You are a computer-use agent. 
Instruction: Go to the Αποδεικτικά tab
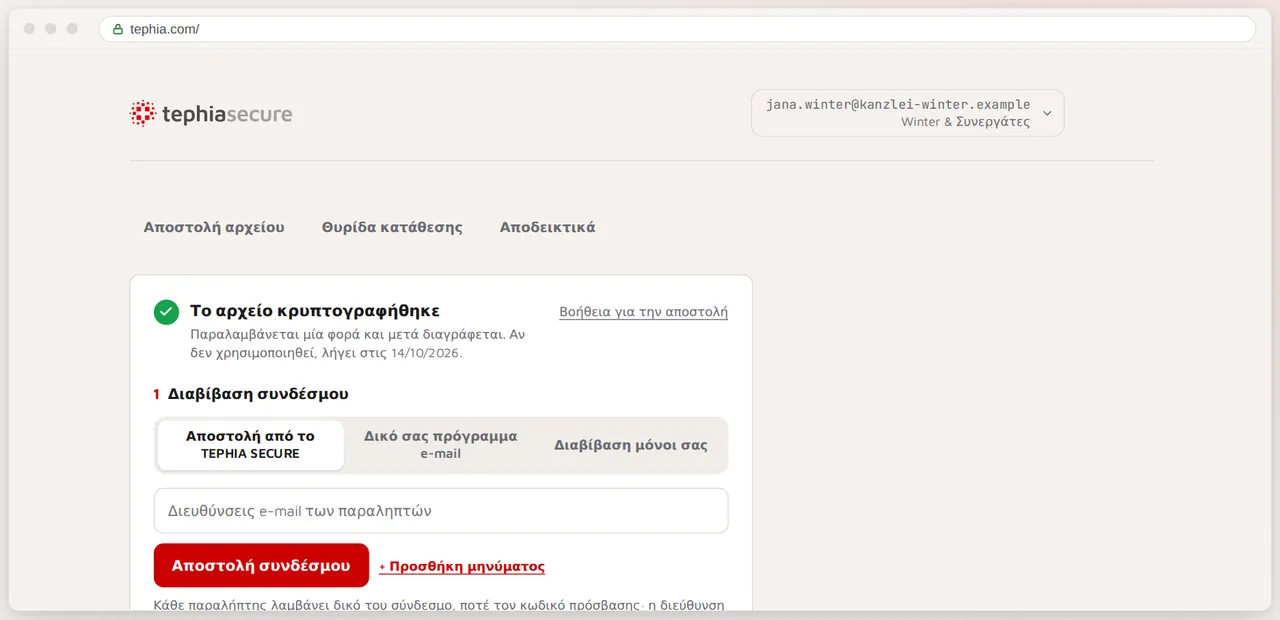pyautogui.click(x=547, y=227)
